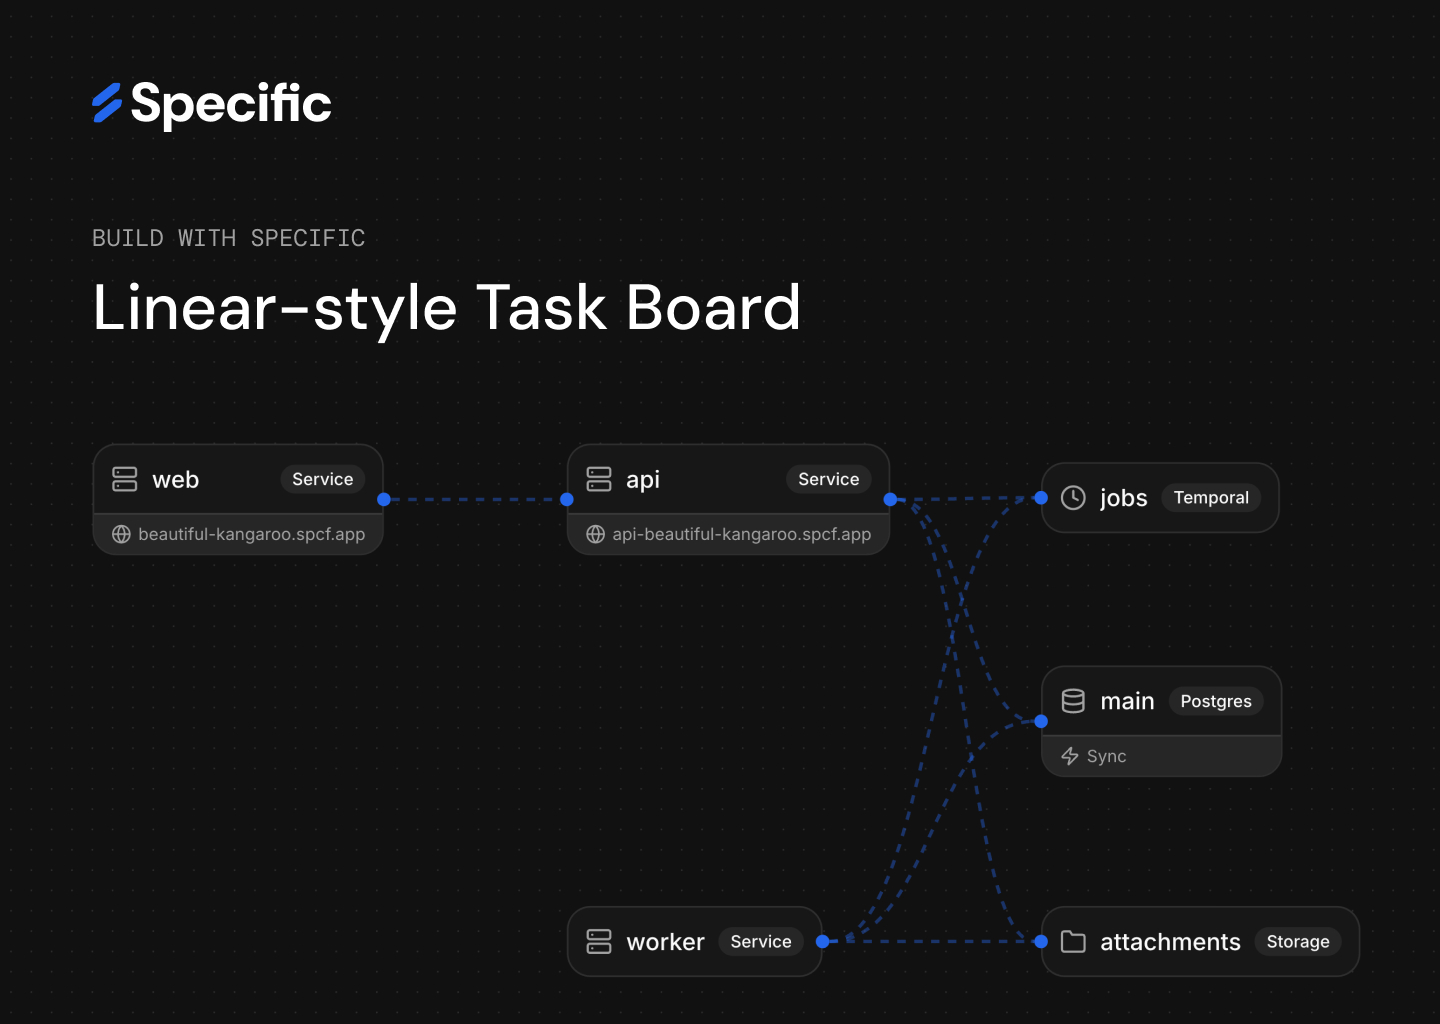
Task: Select the connector dot on jobs node
Action: (x=1041, y=498)
